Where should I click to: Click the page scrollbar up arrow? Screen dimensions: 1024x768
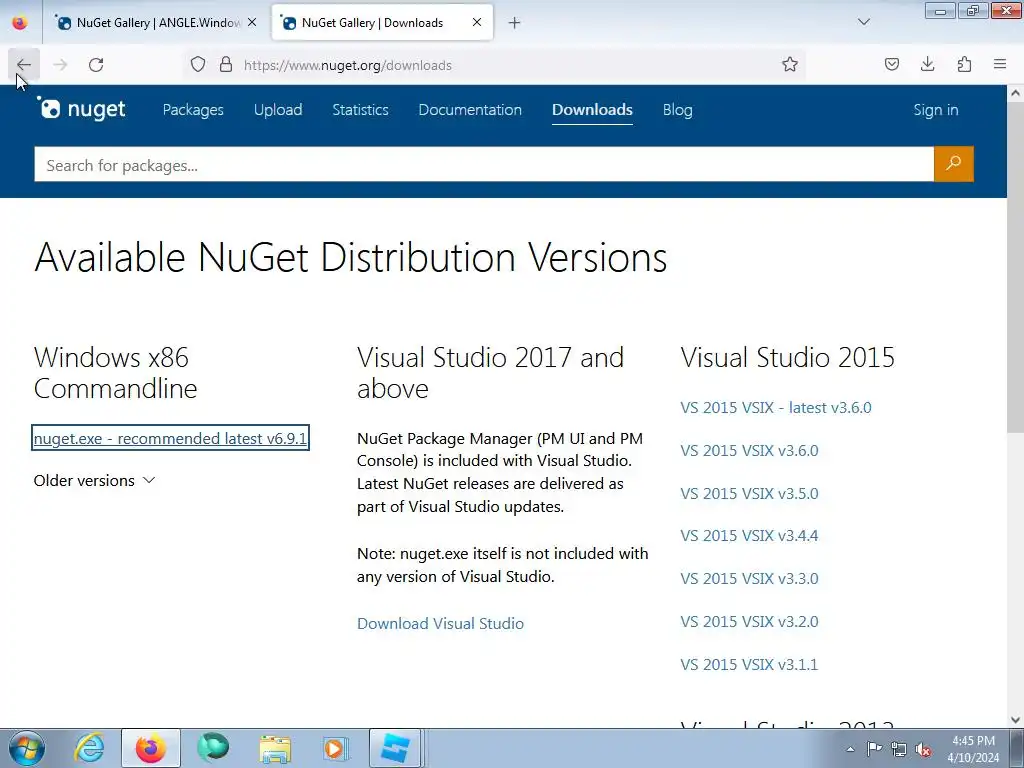1016,93
